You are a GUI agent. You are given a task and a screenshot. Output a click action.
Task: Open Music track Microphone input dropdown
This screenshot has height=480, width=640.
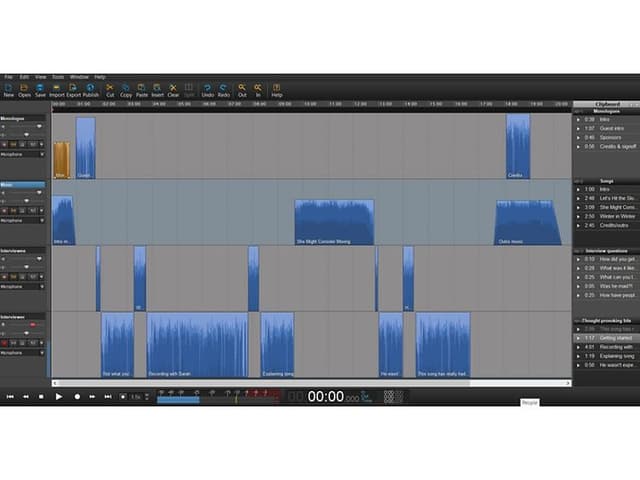[x=22, y=220]
